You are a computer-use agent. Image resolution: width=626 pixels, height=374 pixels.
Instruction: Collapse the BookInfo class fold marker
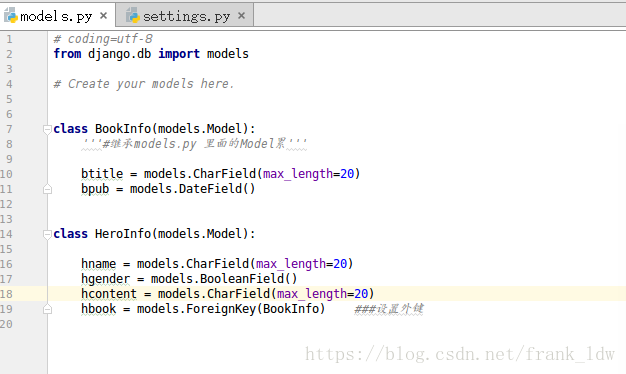tap(47, 129)
